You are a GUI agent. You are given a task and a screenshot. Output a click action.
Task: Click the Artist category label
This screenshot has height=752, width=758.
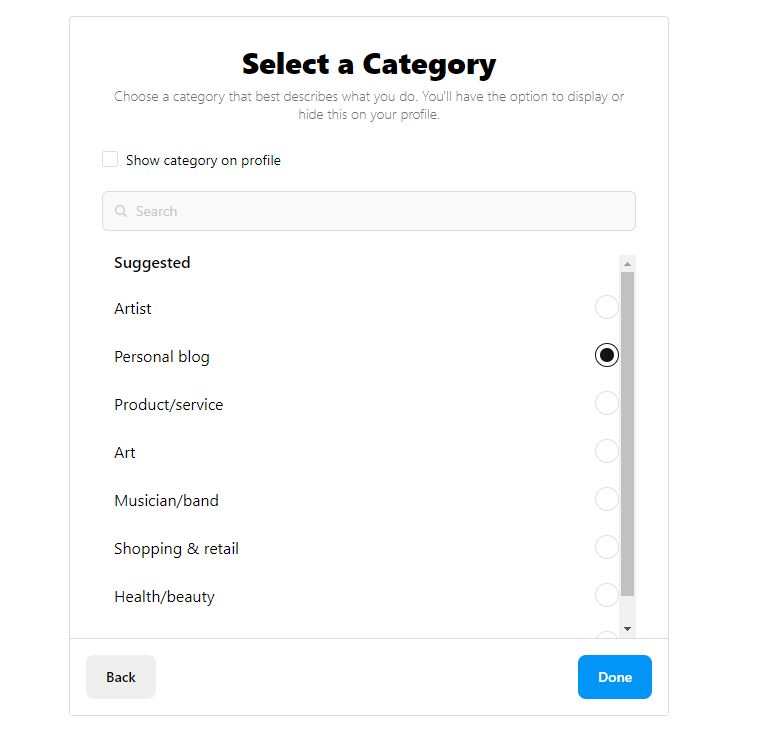point(133,308)
